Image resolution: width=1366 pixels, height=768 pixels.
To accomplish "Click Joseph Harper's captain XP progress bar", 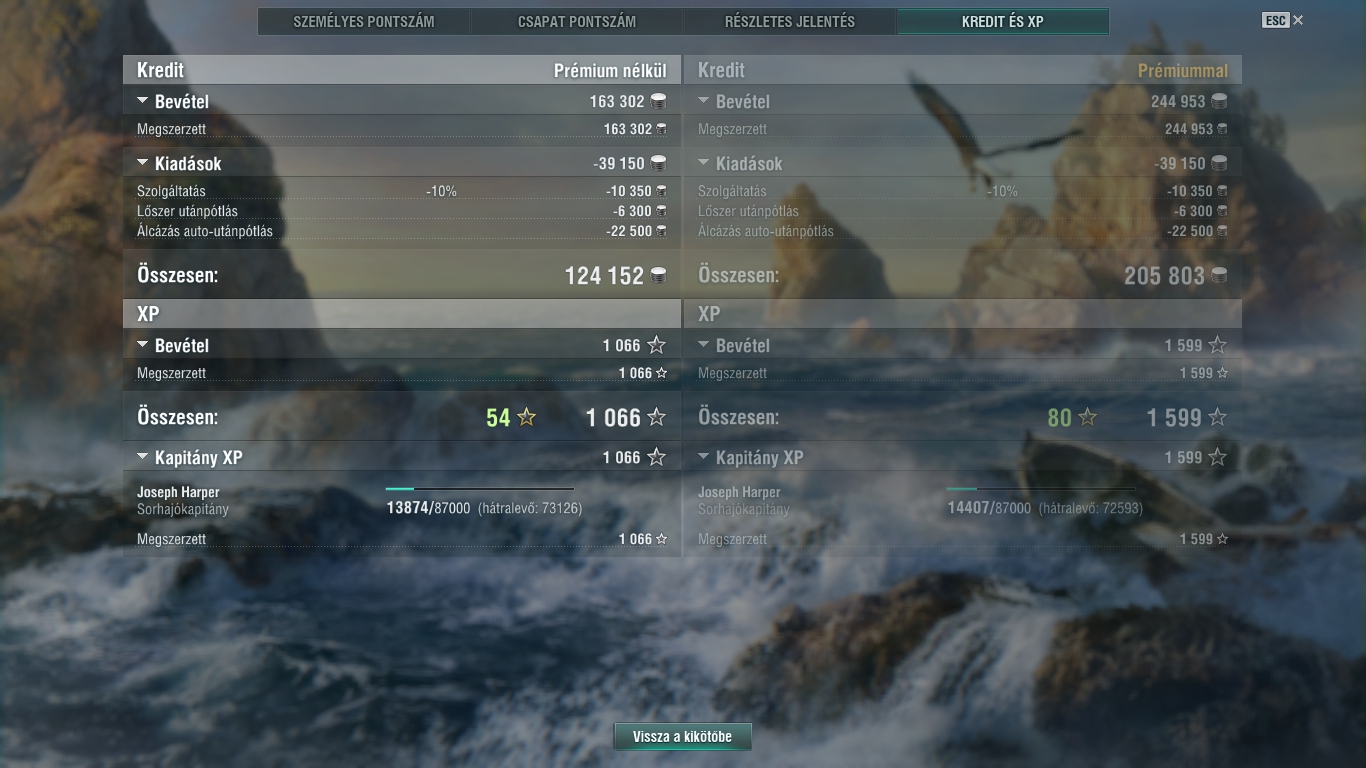I will pyautogui.click(x=480, y=489).
